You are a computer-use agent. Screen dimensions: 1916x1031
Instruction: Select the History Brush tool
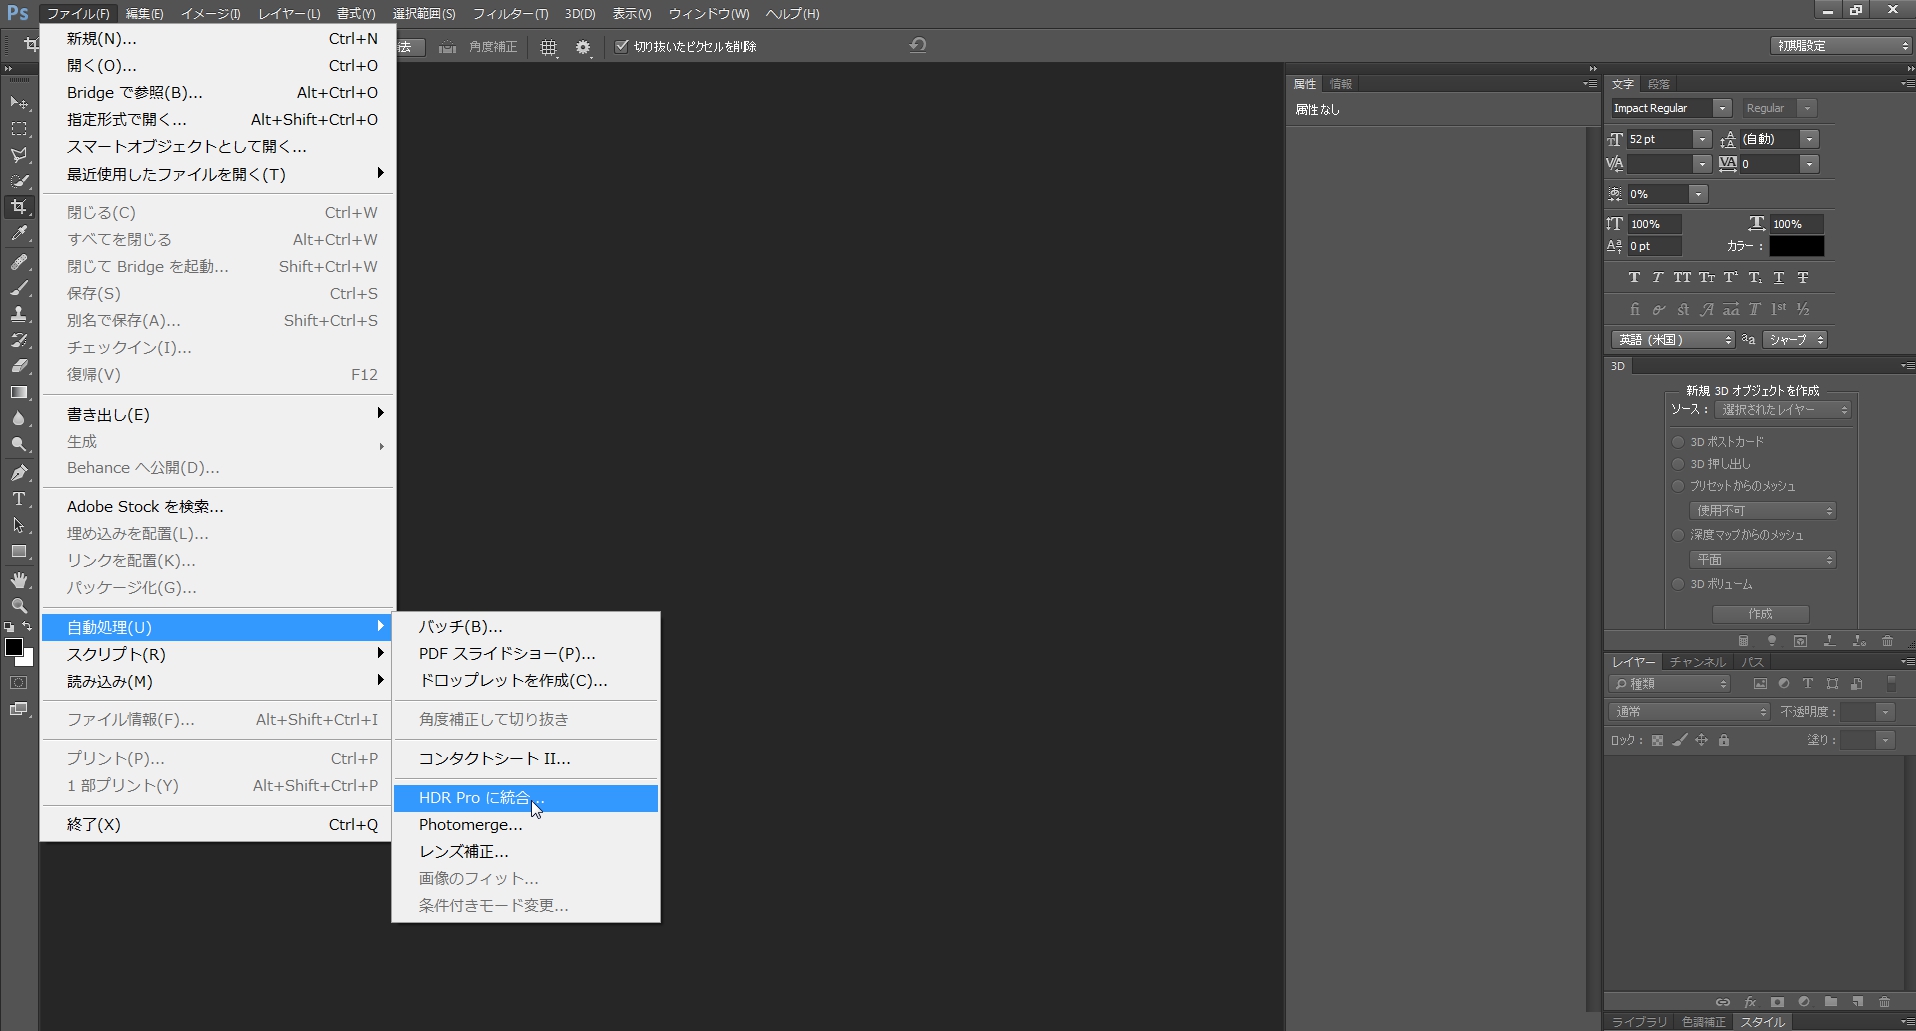click(x=19, y=340)
